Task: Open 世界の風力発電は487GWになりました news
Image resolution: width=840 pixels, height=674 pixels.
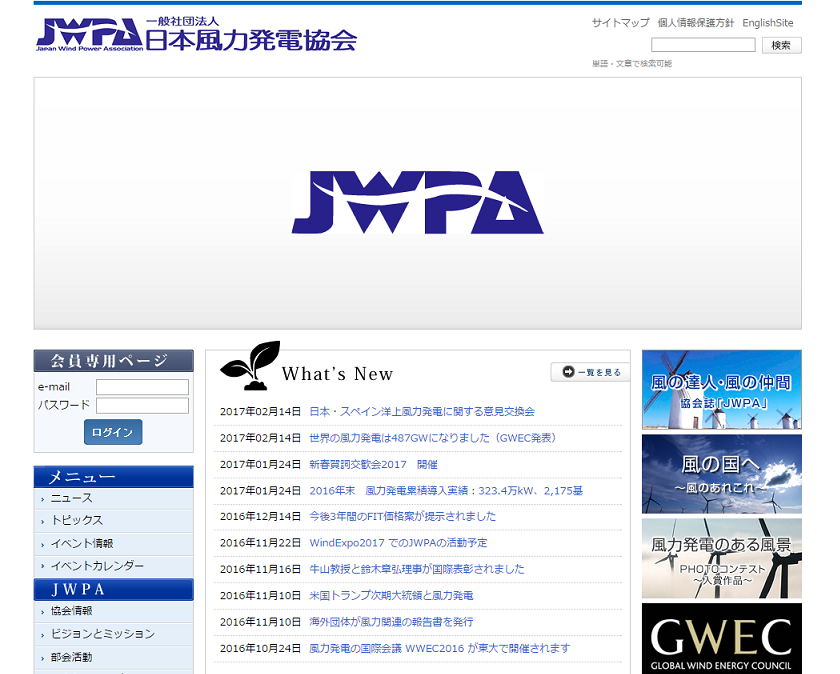Action: pos(433,438)
